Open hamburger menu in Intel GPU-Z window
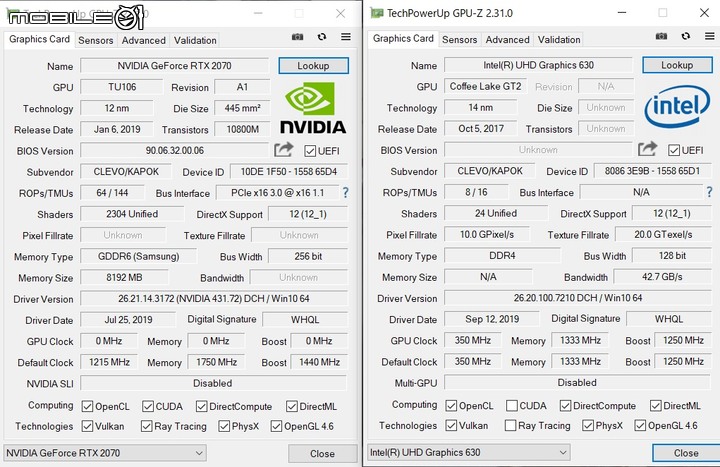 [x=709, y=36]
